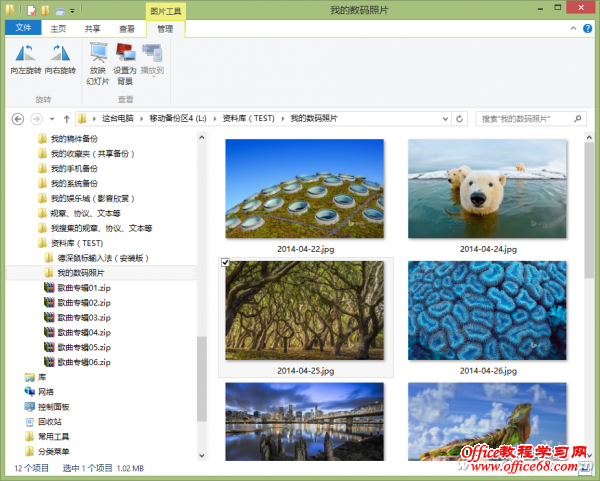Click the New folder quick access icon
The height and width of the screenshot is (481, 600).
click(x=46, y=10)
